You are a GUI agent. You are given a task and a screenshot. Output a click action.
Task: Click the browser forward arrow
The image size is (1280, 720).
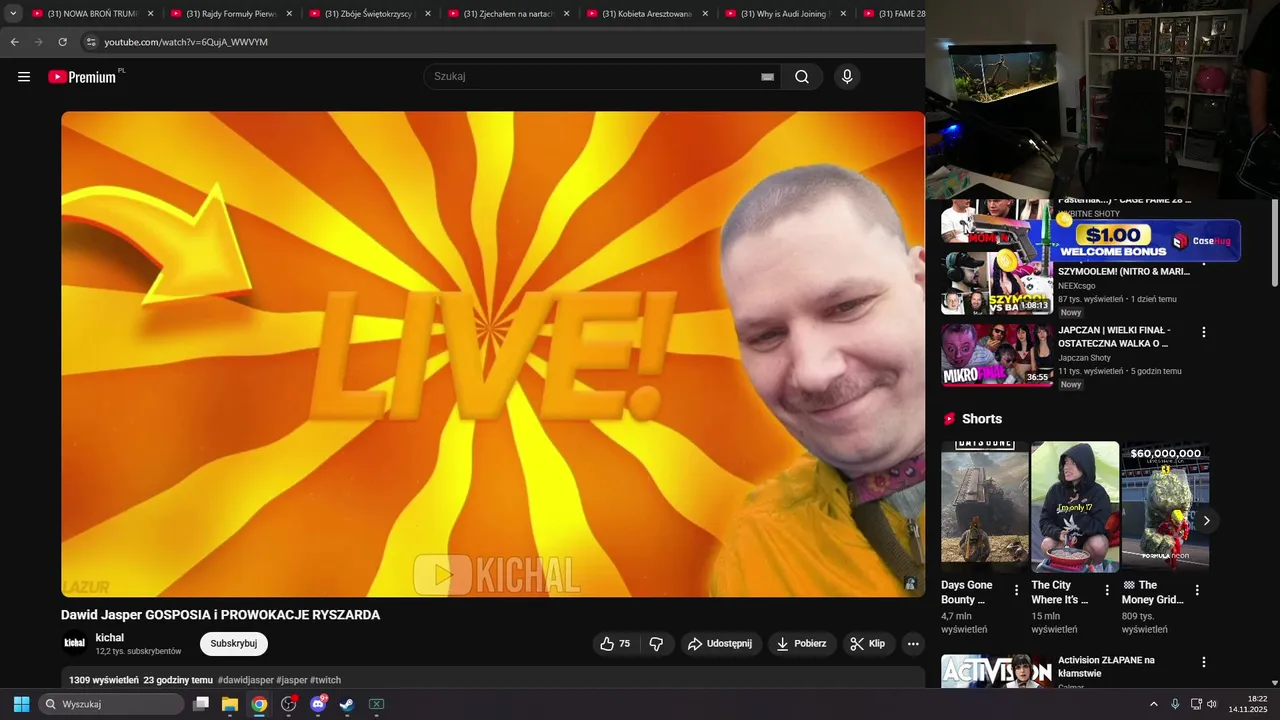pyautogui.click(x=39, y=42)
